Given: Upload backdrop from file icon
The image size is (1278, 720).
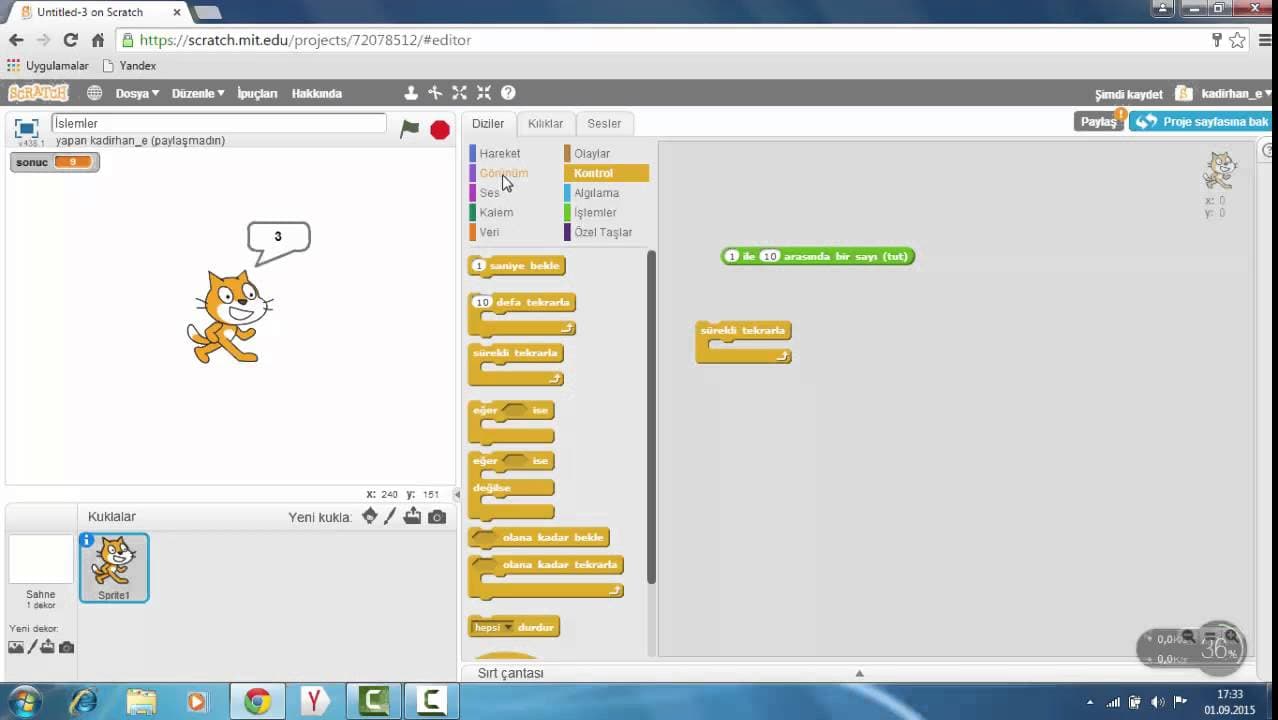Looking at the screenshot, I should pyautogui.click(x=48, y=647).
